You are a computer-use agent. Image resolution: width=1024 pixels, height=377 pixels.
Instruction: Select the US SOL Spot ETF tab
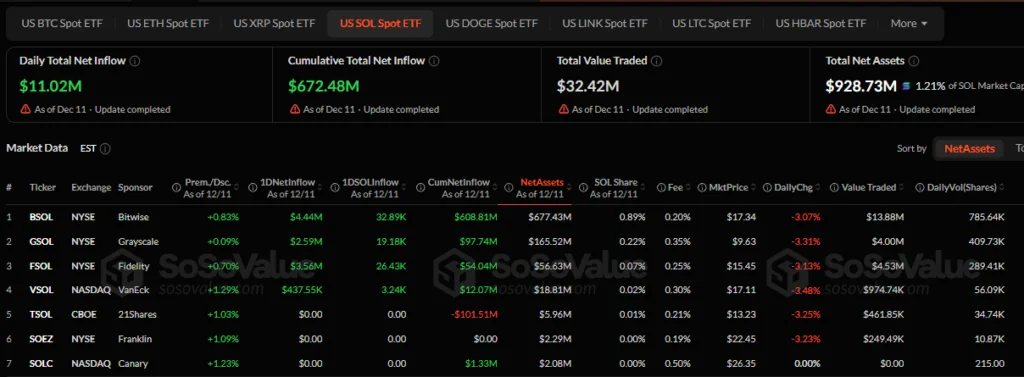pos(381,24)
